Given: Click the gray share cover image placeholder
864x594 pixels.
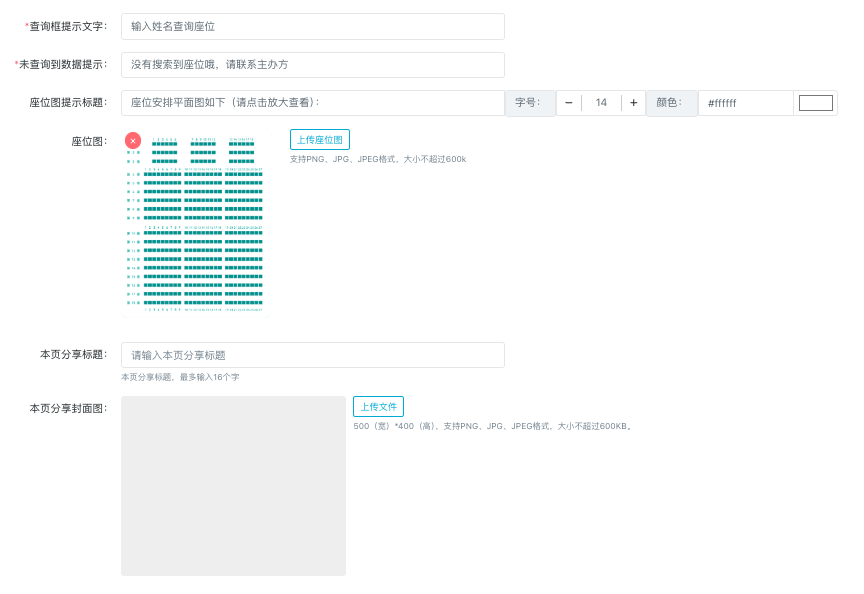Looking at the screenshot, I should pos(233,486).
